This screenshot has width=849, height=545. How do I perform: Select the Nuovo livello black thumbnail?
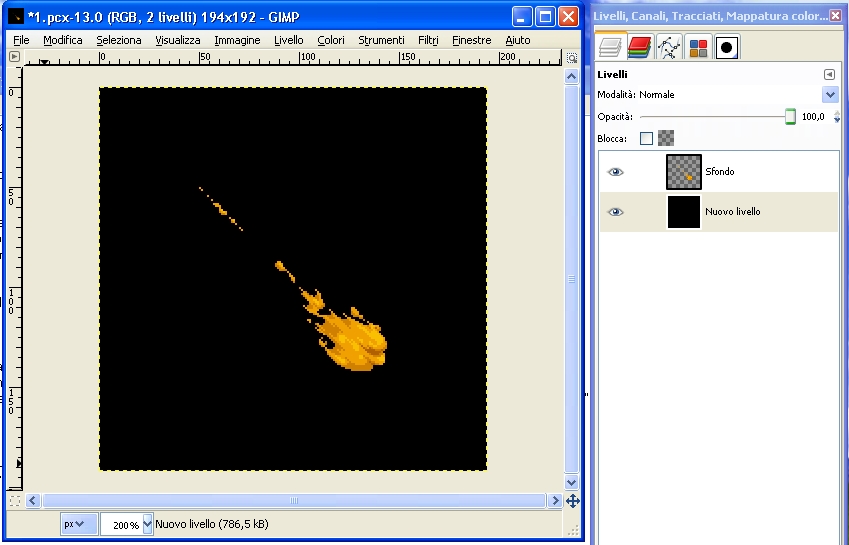pyautogui.click(x=683, y=212)
